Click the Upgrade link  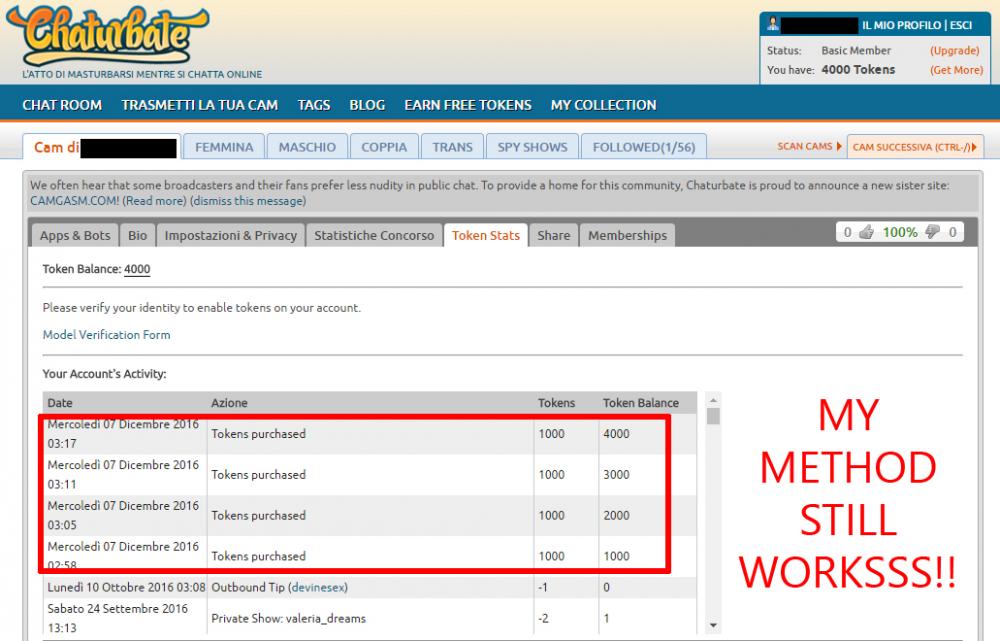pos(954,50)
